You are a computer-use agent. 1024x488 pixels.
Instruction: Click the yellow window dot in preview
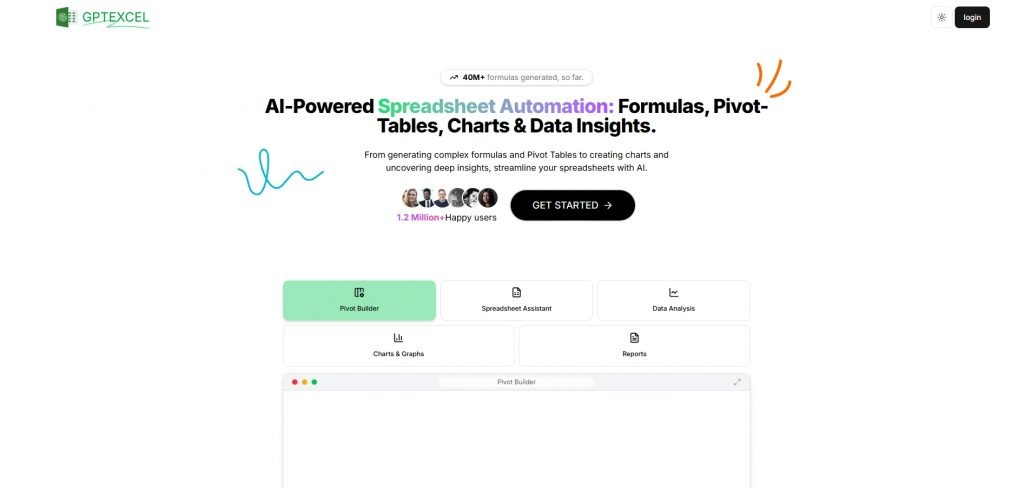pos(304,382)
